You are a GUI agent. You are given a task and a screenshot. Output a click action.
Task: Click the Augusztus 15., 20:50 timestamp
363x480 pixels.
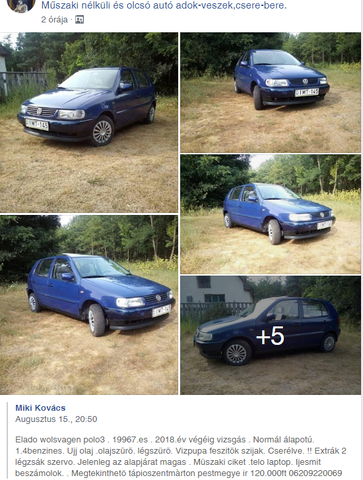pyautogui.click(x=56, y=419)
